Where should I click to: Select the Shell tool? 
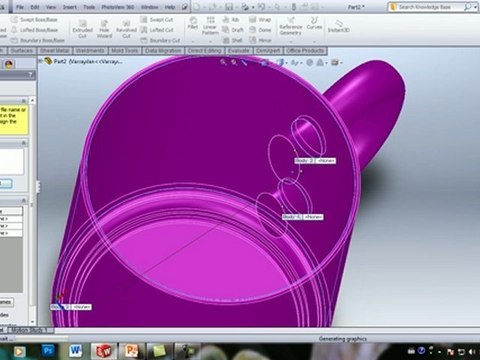click(x=232, y=40)
